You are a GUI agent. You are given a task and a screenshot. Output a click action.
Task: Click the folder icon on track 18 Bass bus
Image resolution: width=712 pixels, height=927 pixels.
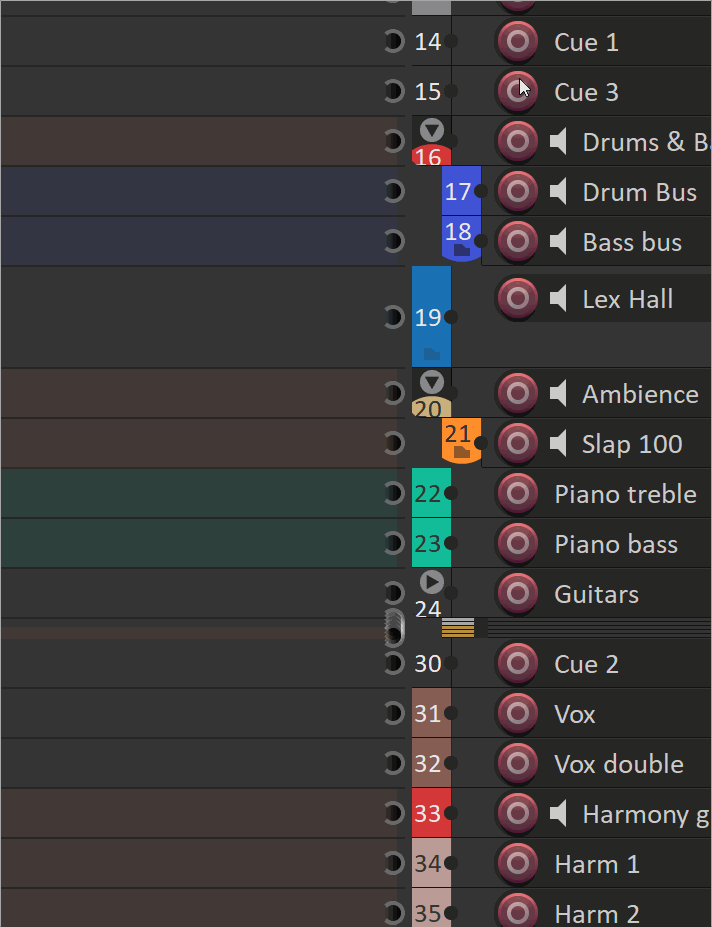coord(462,249)
